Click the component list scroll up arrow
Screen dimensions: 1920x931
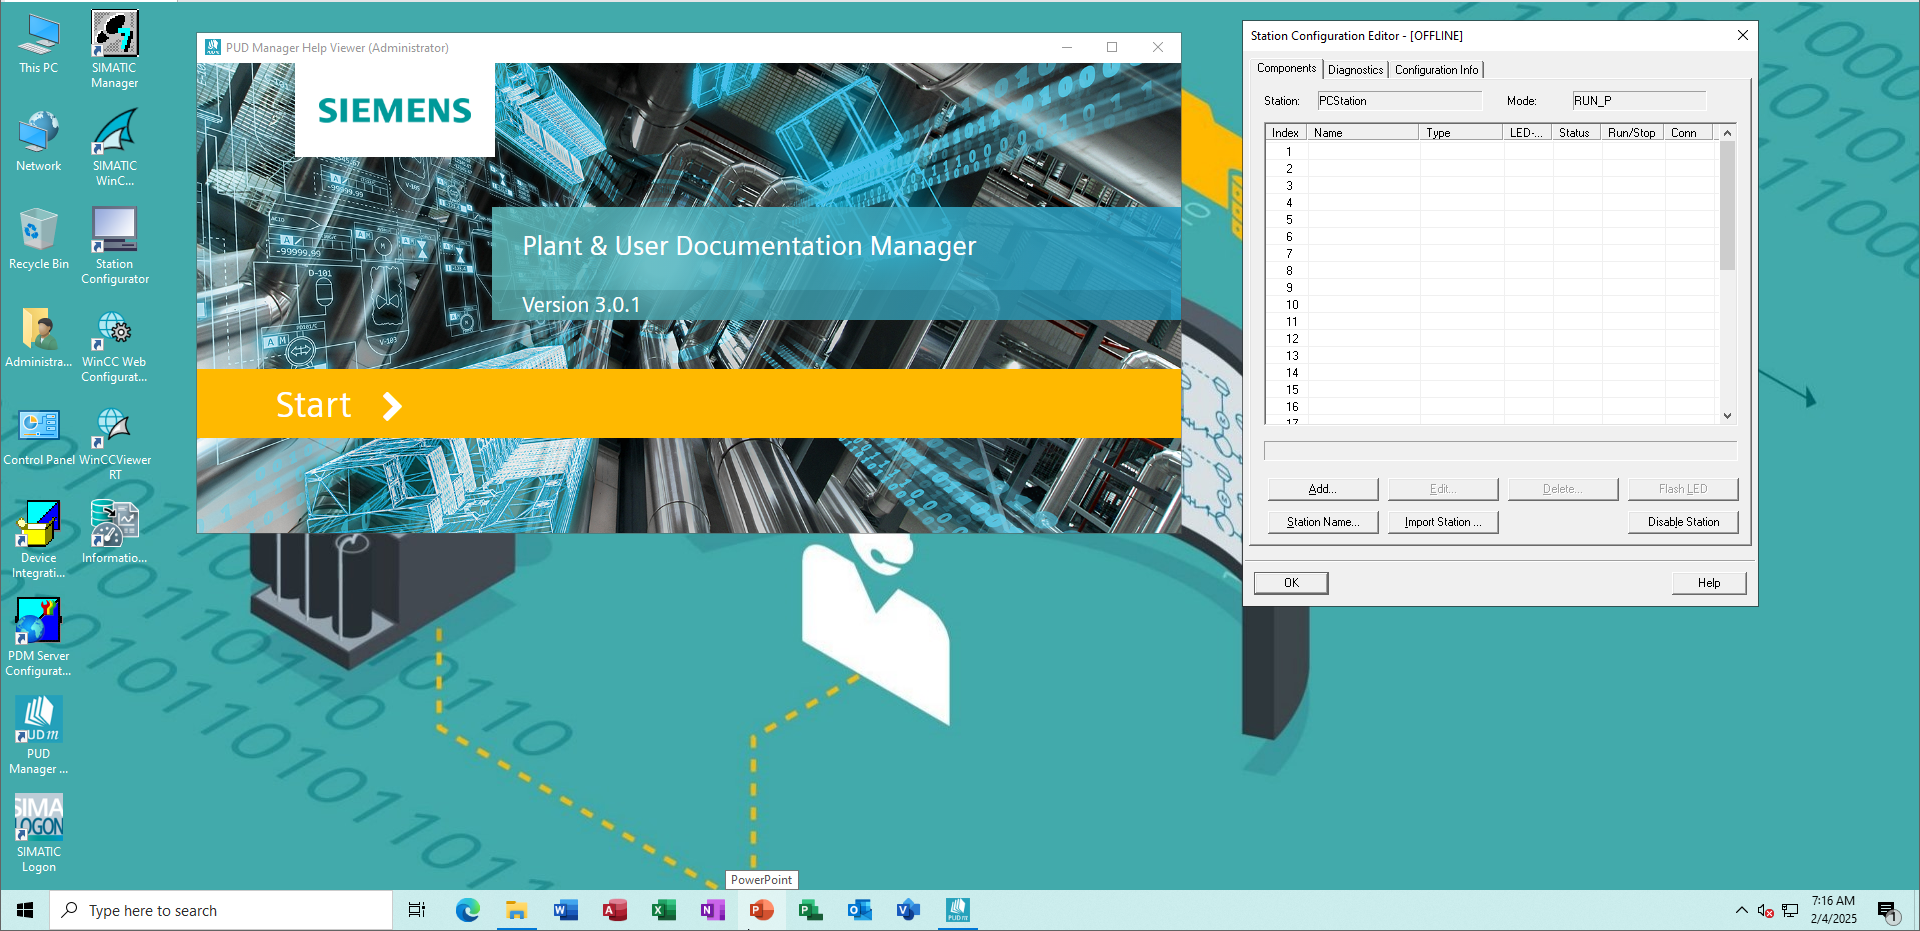pyautogui.click(x=1727, y=133)
